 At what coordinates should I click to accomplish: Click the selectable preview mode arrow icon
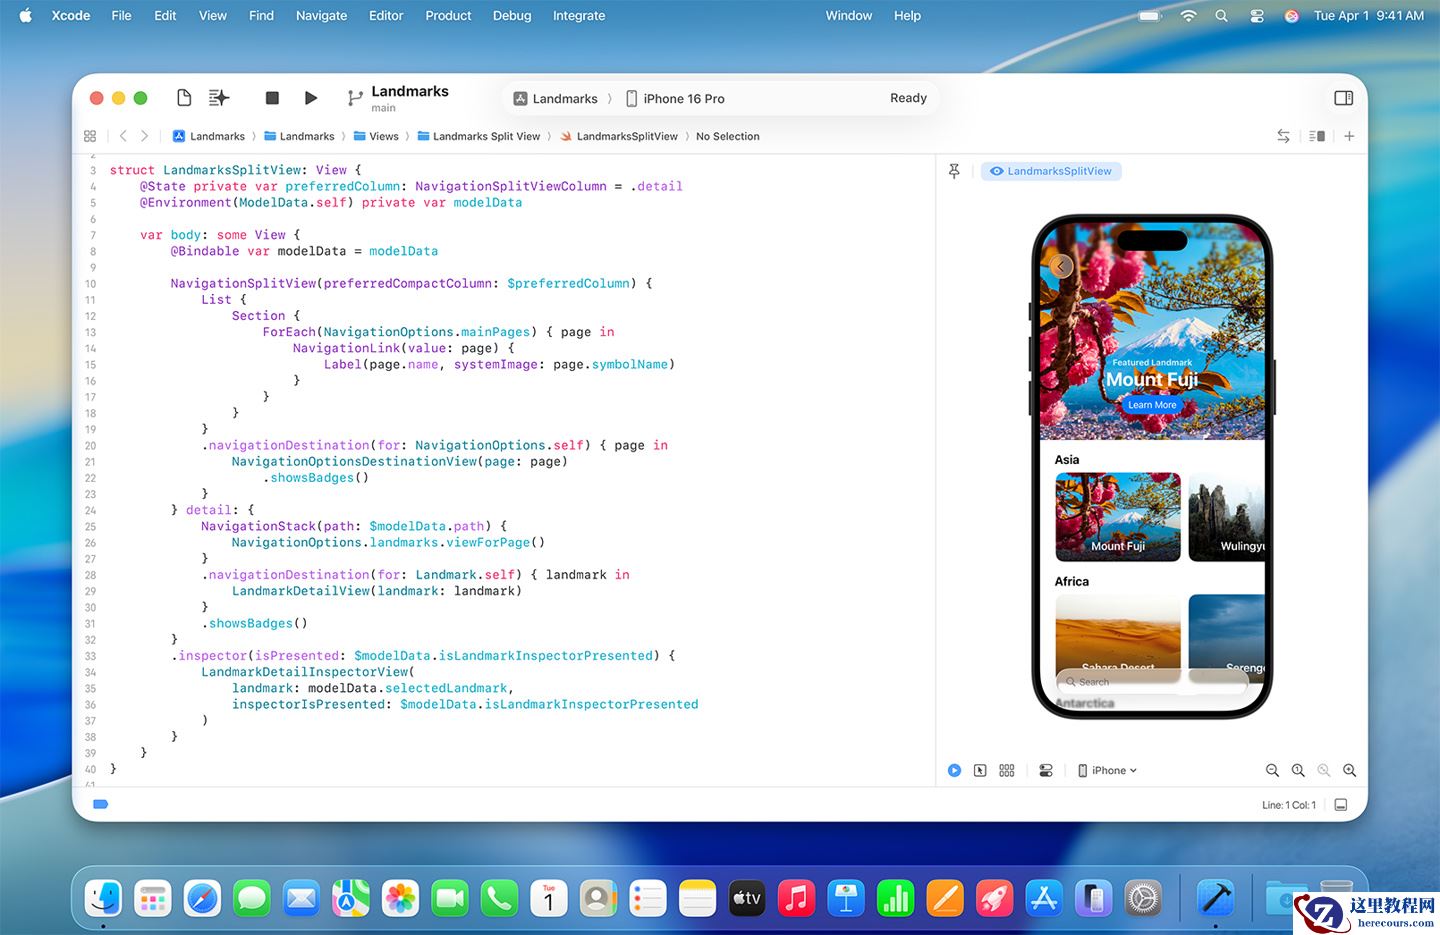tap(980, 771)
